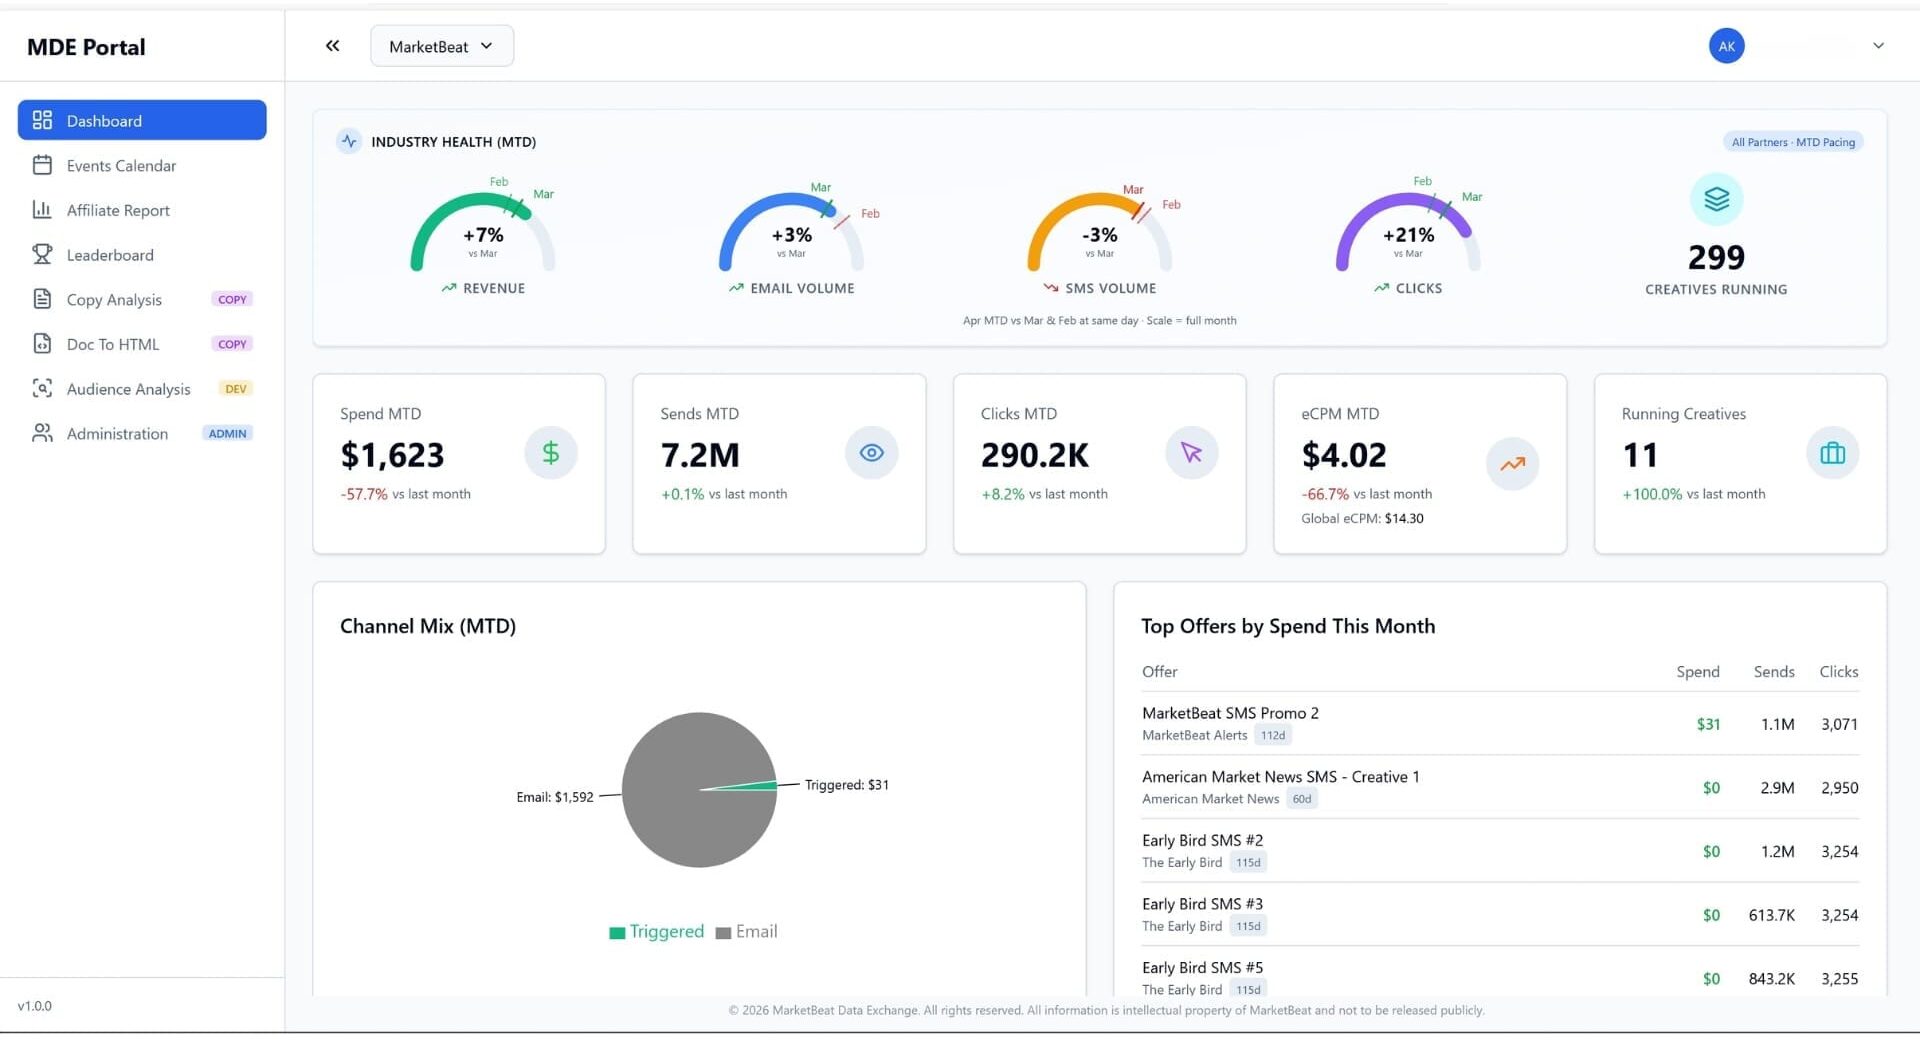The image size is (1920, 1043).
Task: Toggle Triggered series in pie legend
Action: (x=657, y=932)
